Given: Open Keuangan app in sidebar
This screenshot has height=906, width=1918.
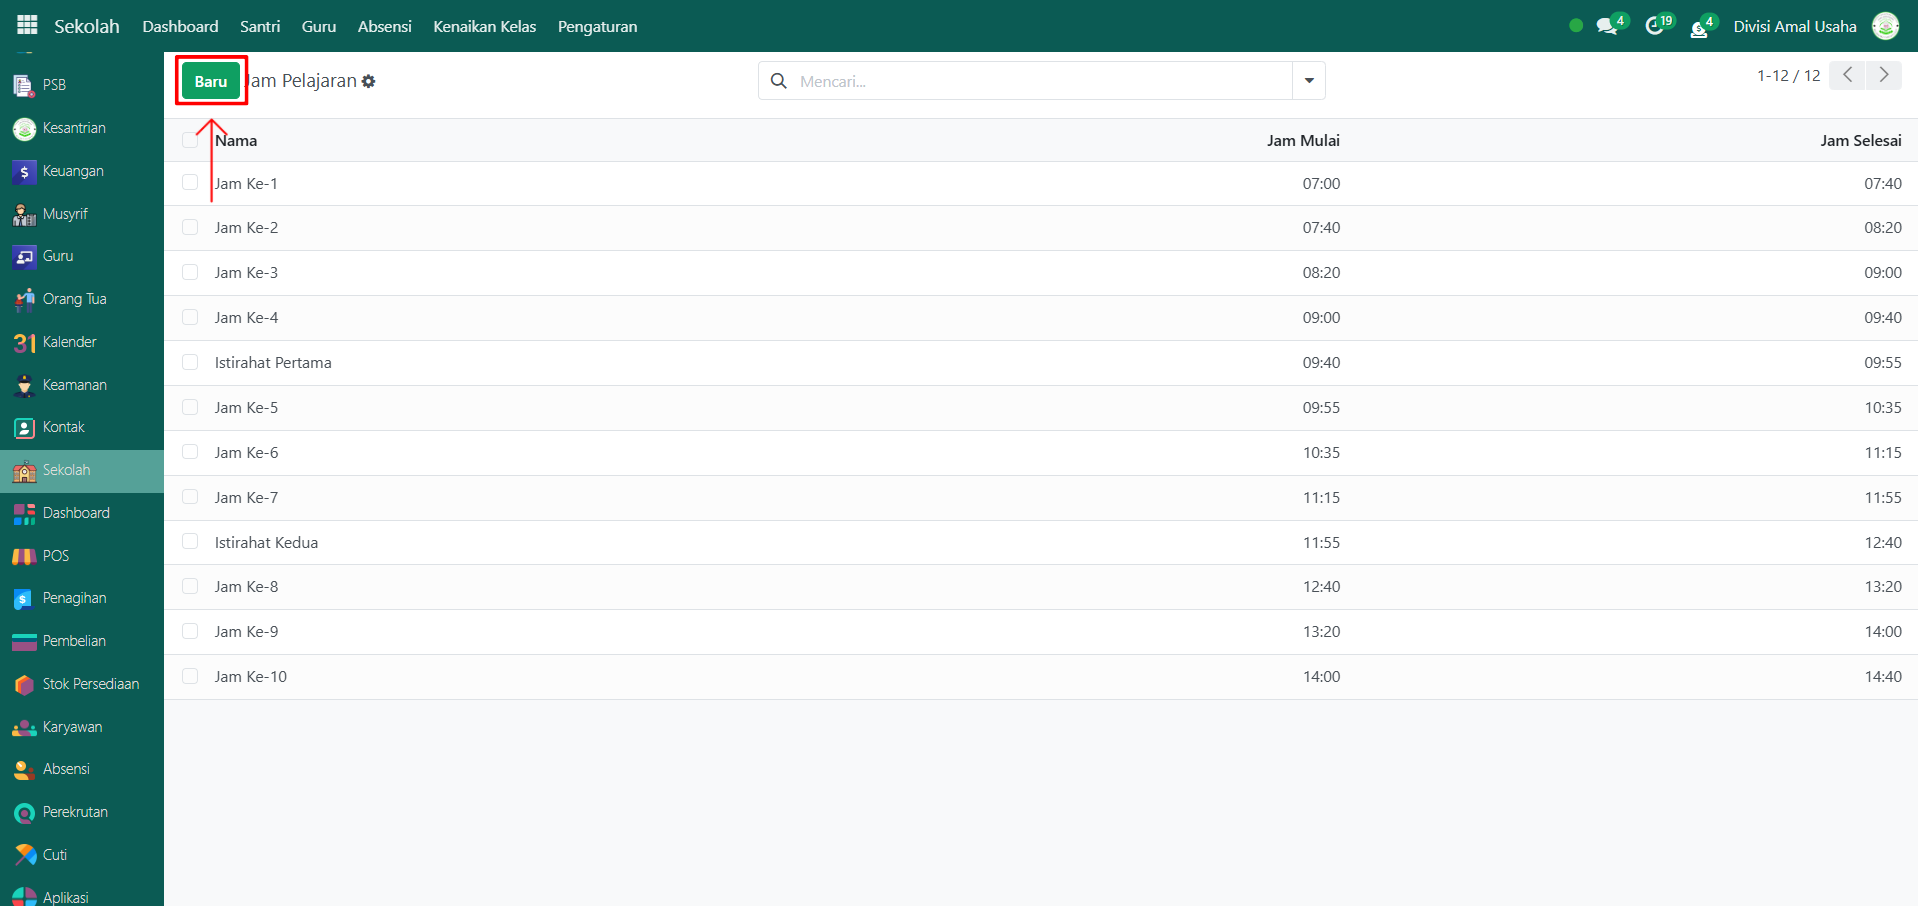Looking at the screenshot, I should click(x=72, y=171).
